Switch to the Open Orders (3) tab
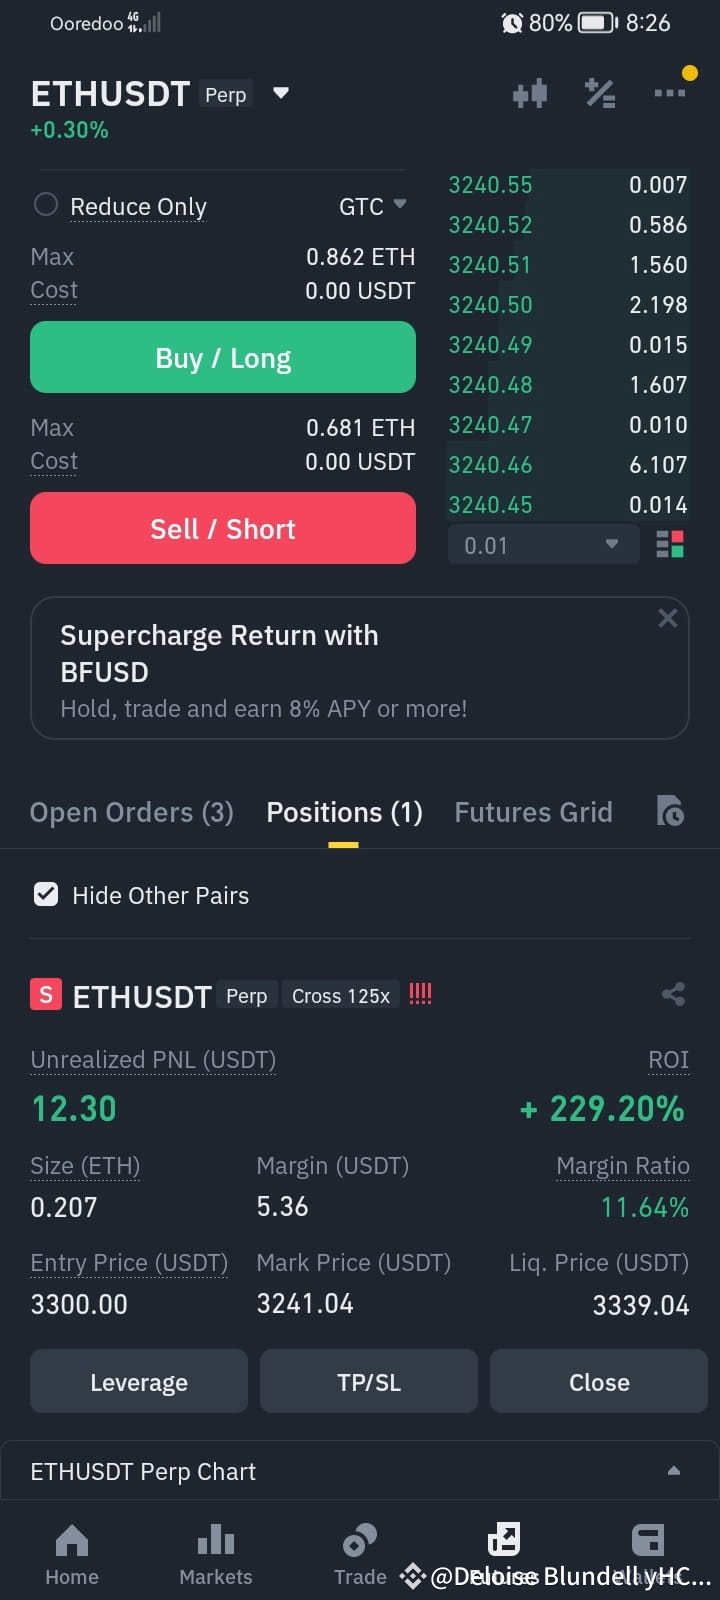The width and height of the screenshot is (720, 1600). [131, 812]
